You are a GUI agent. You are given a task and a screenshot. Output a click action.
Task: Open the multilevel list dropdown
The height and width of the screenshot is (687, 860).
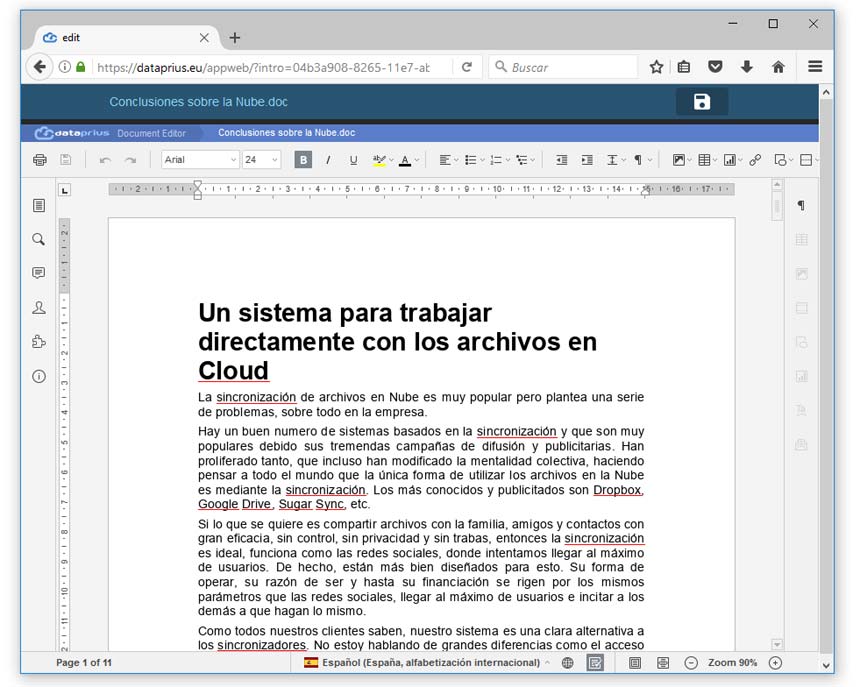(525, 160)
